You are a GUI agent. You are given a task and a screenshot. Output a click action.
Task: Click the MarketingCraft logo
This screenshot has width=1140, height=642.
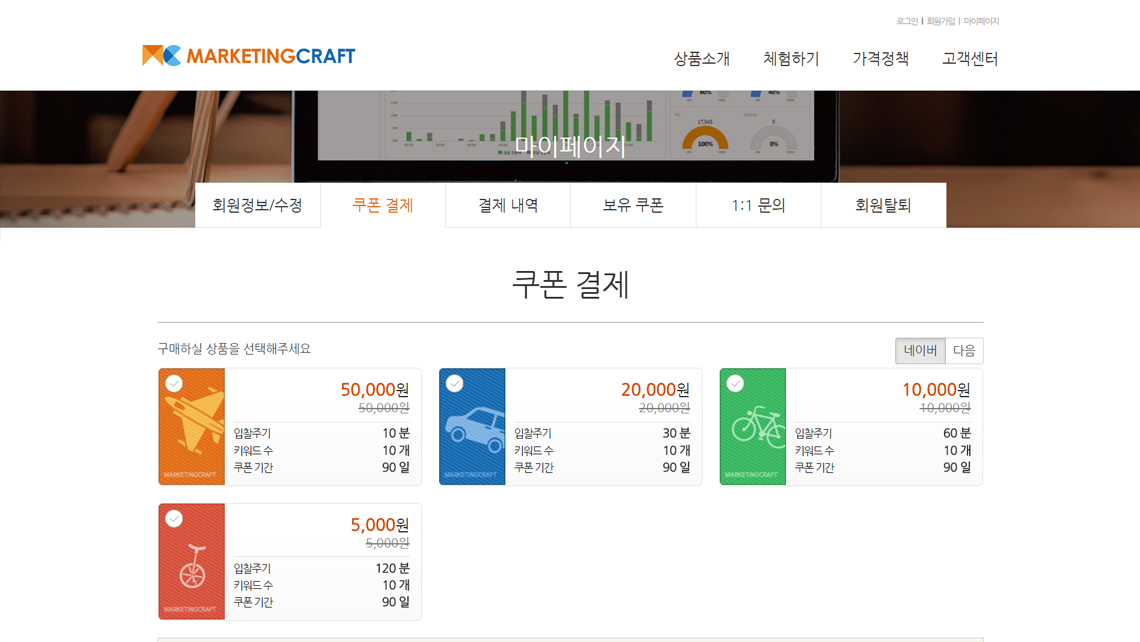pyautogui.click(x=248, y=56)
